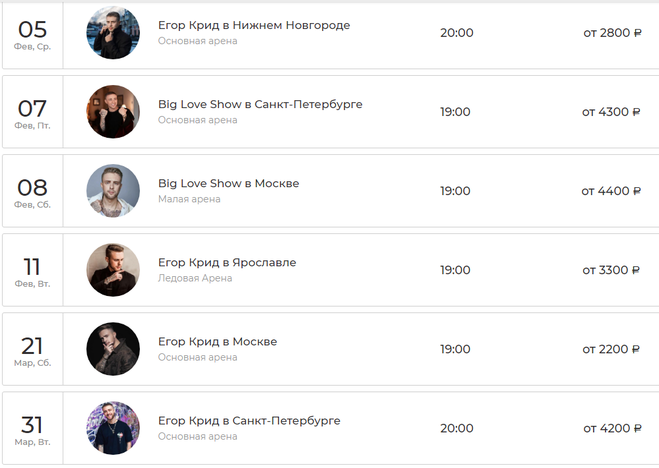
Task: Click the Ледовая Арена venue label
Action: [x=195, y=278]
